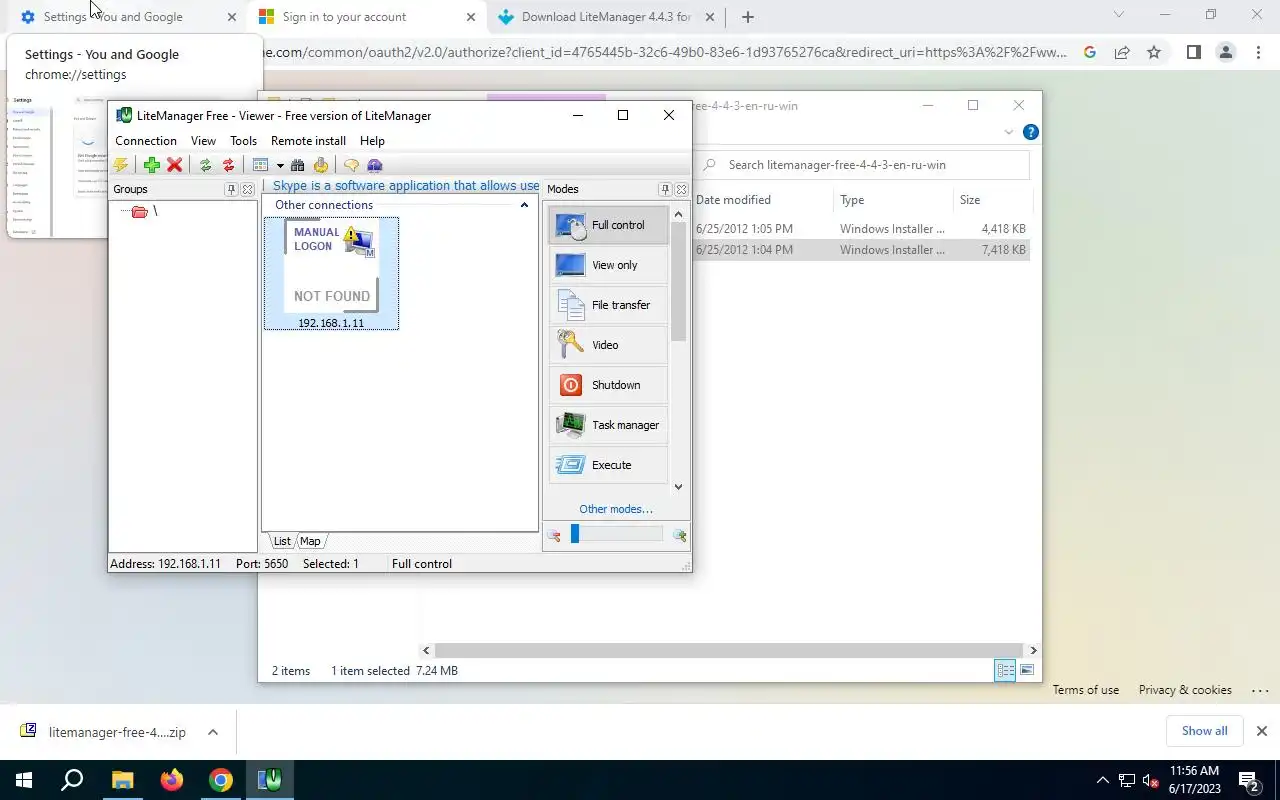Click the Type column header in Explorer
The image size is (1280, 800).
(893, 200)
